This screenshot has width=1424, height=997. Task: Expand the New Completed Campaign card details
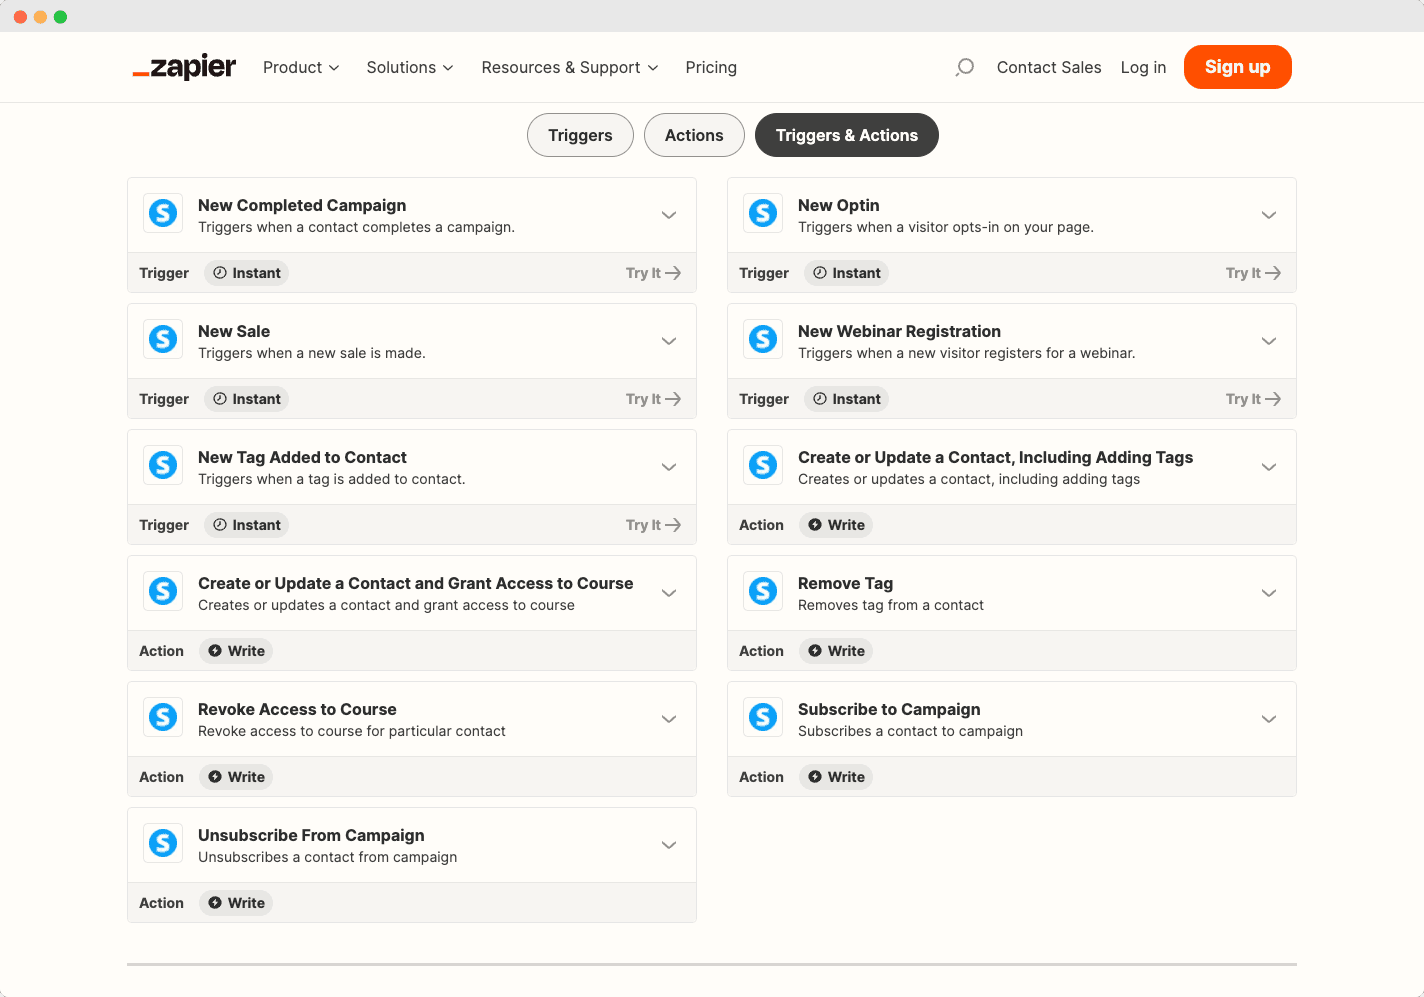tap(668, 214)
